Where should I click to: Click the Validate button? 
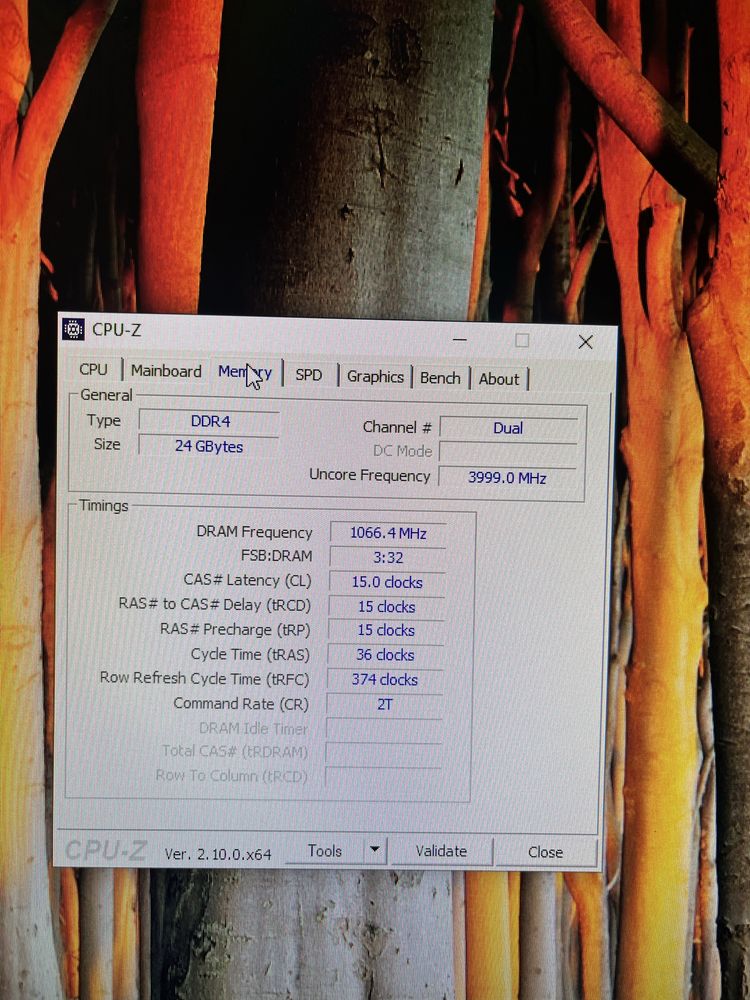441,851
